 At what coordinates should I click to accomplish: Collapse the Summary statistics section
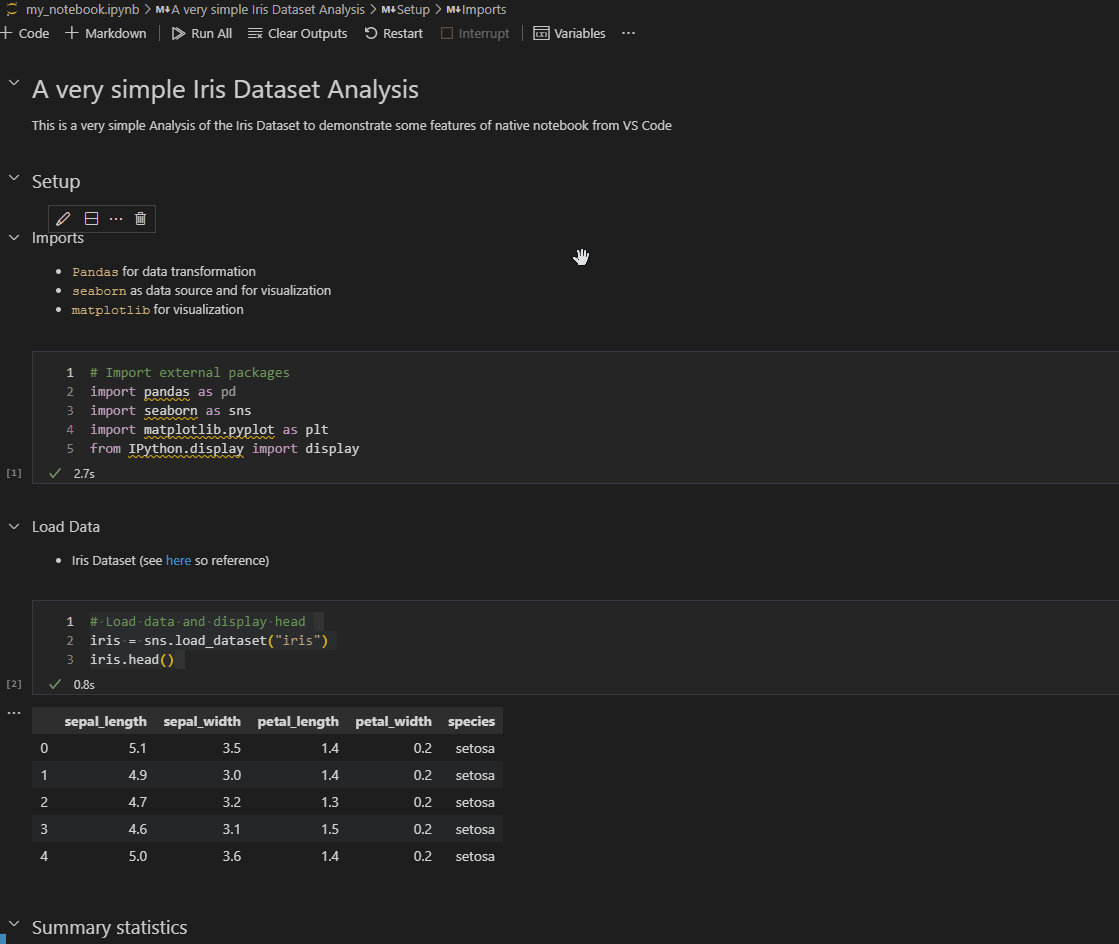tap(14, 924)
